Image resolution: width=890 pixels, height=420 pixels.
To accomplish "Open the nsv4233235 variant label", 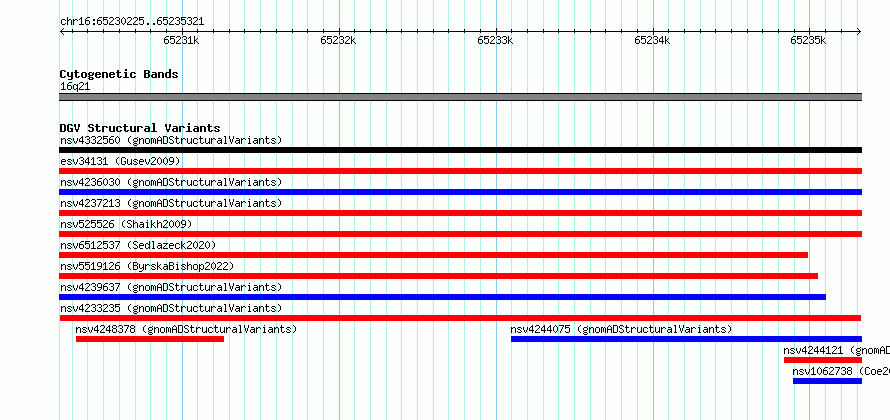I will (x=171, y=309).
